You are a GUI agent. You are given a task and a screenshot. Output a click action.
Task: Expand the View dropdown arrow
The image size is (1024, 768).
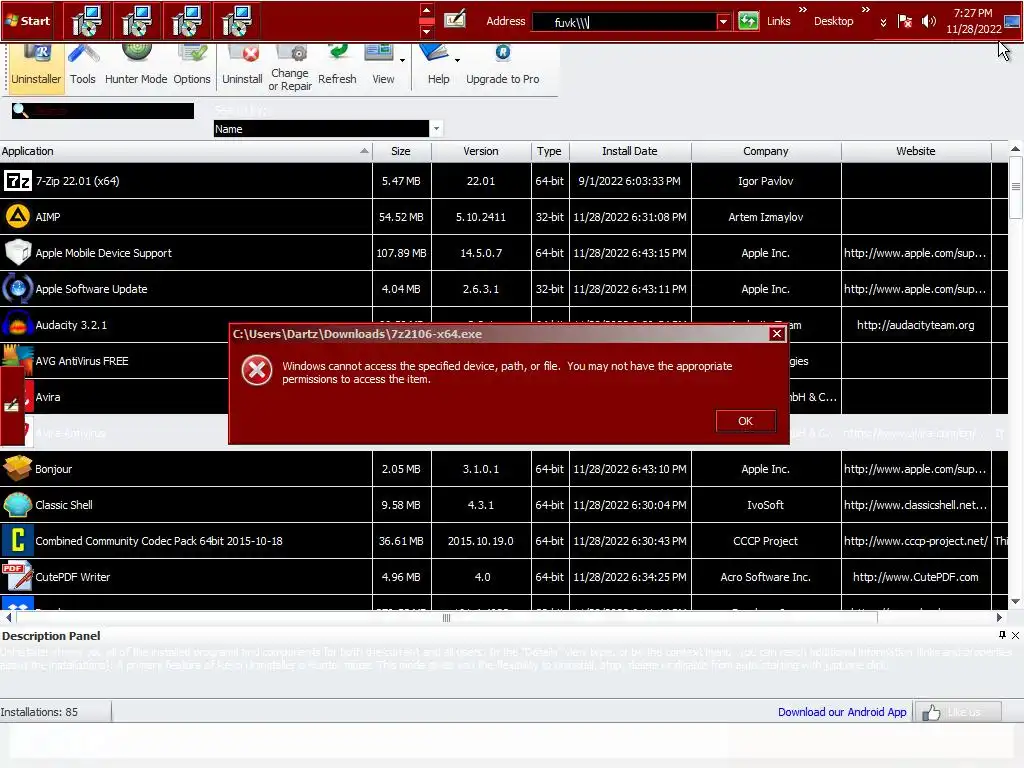[x=402, y=60]
